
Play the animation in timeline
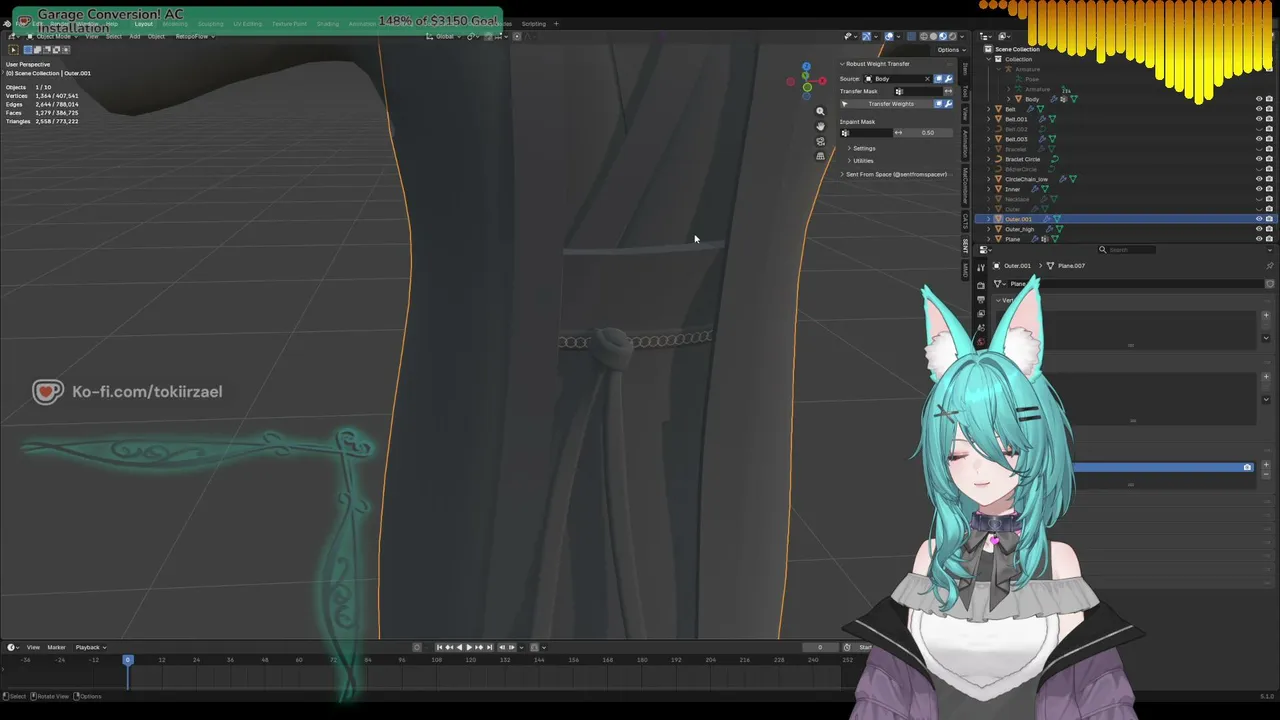[x=469, y=647]
